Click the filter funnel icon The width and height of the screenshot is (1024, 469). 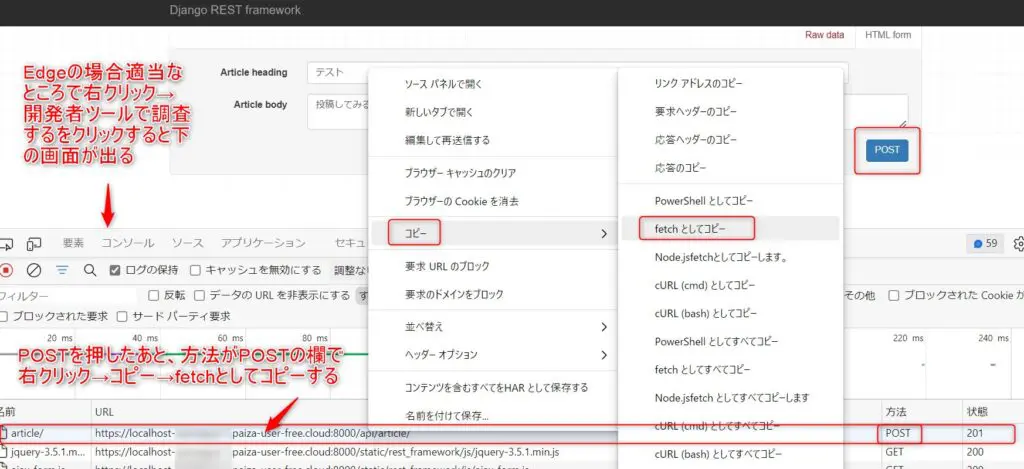click(x=63, y=270)
